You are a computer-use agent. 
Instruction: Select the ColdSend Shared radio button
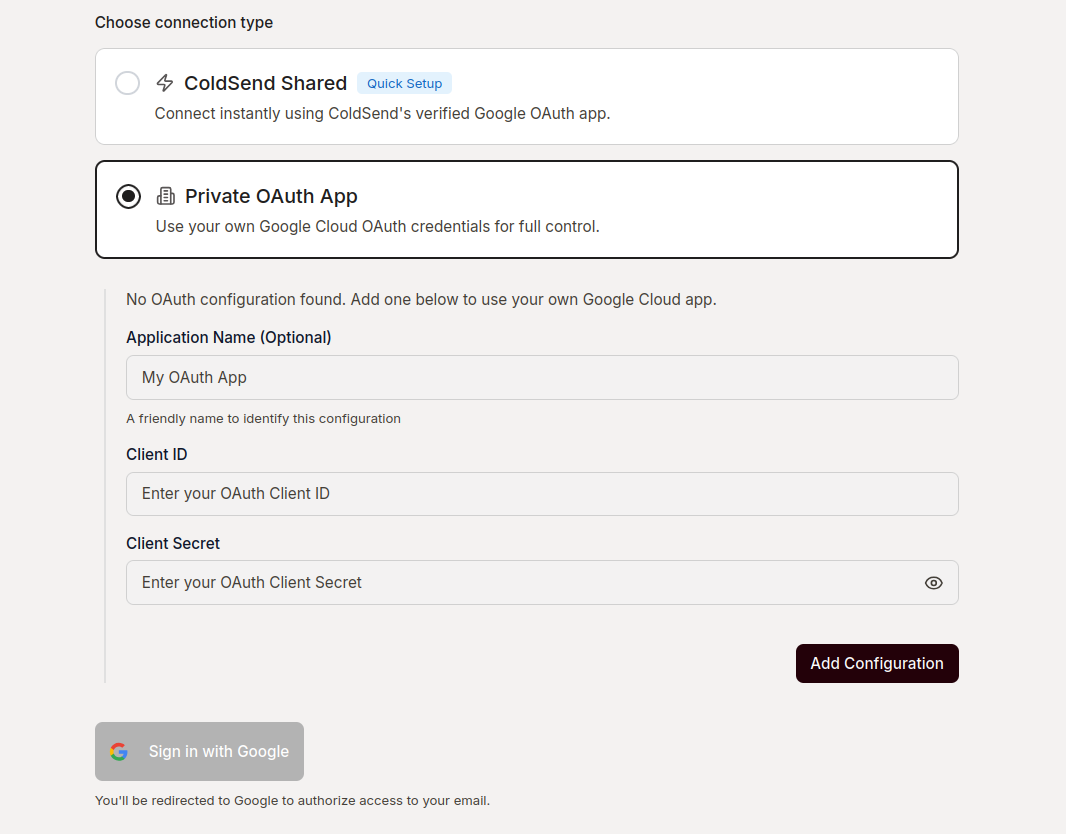pos(127,83)
